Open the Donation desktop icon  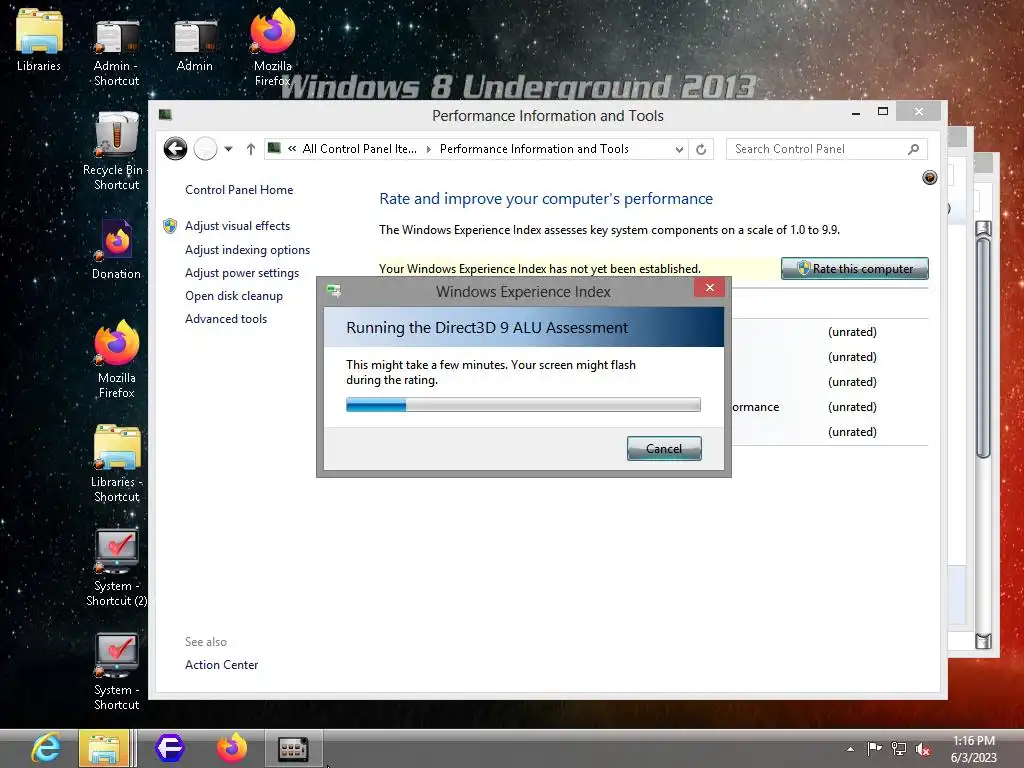[116, 247]
